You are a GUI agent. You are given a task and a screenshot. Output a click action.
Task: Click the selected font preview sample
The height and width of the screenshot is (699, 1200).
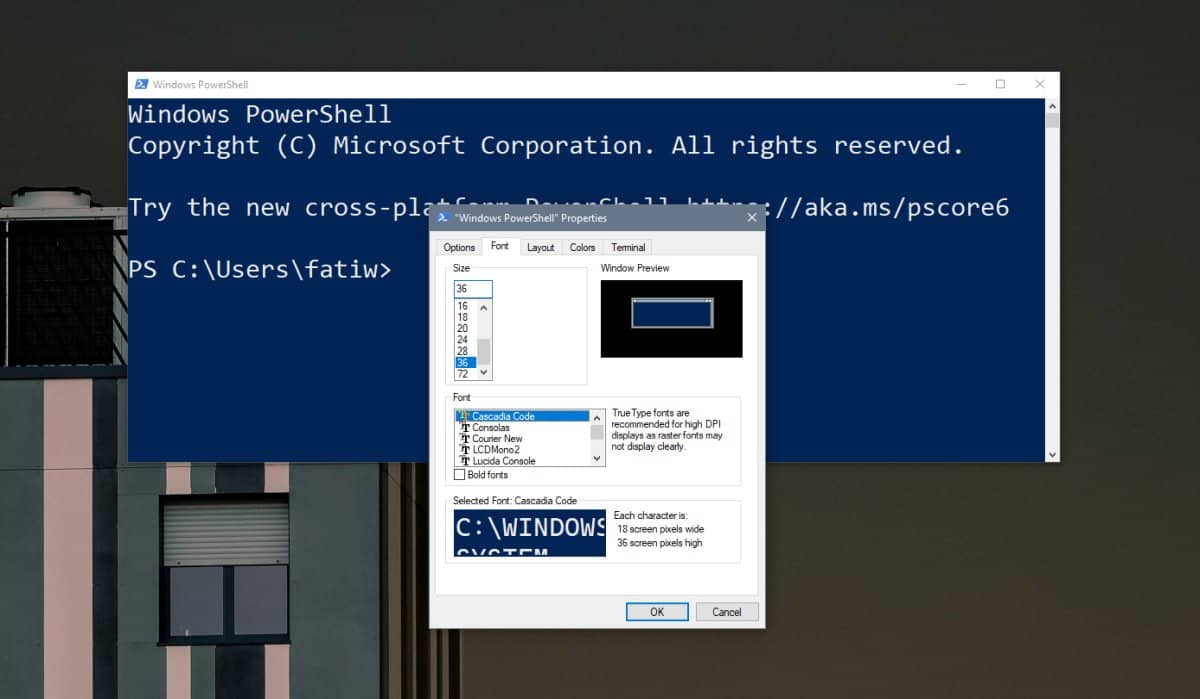coord(530,533)
